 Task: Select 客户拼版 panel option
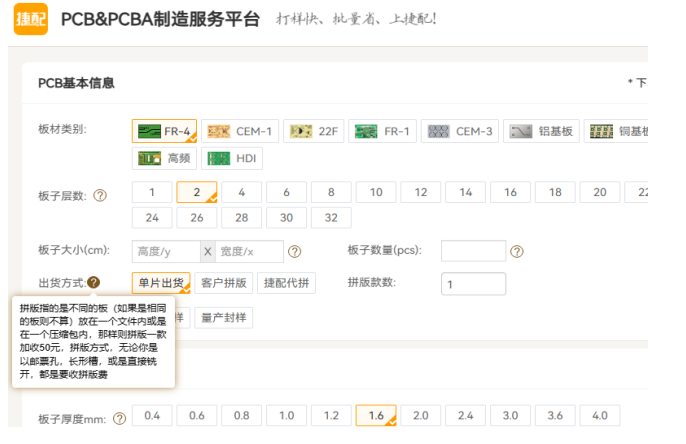point(222,283)
